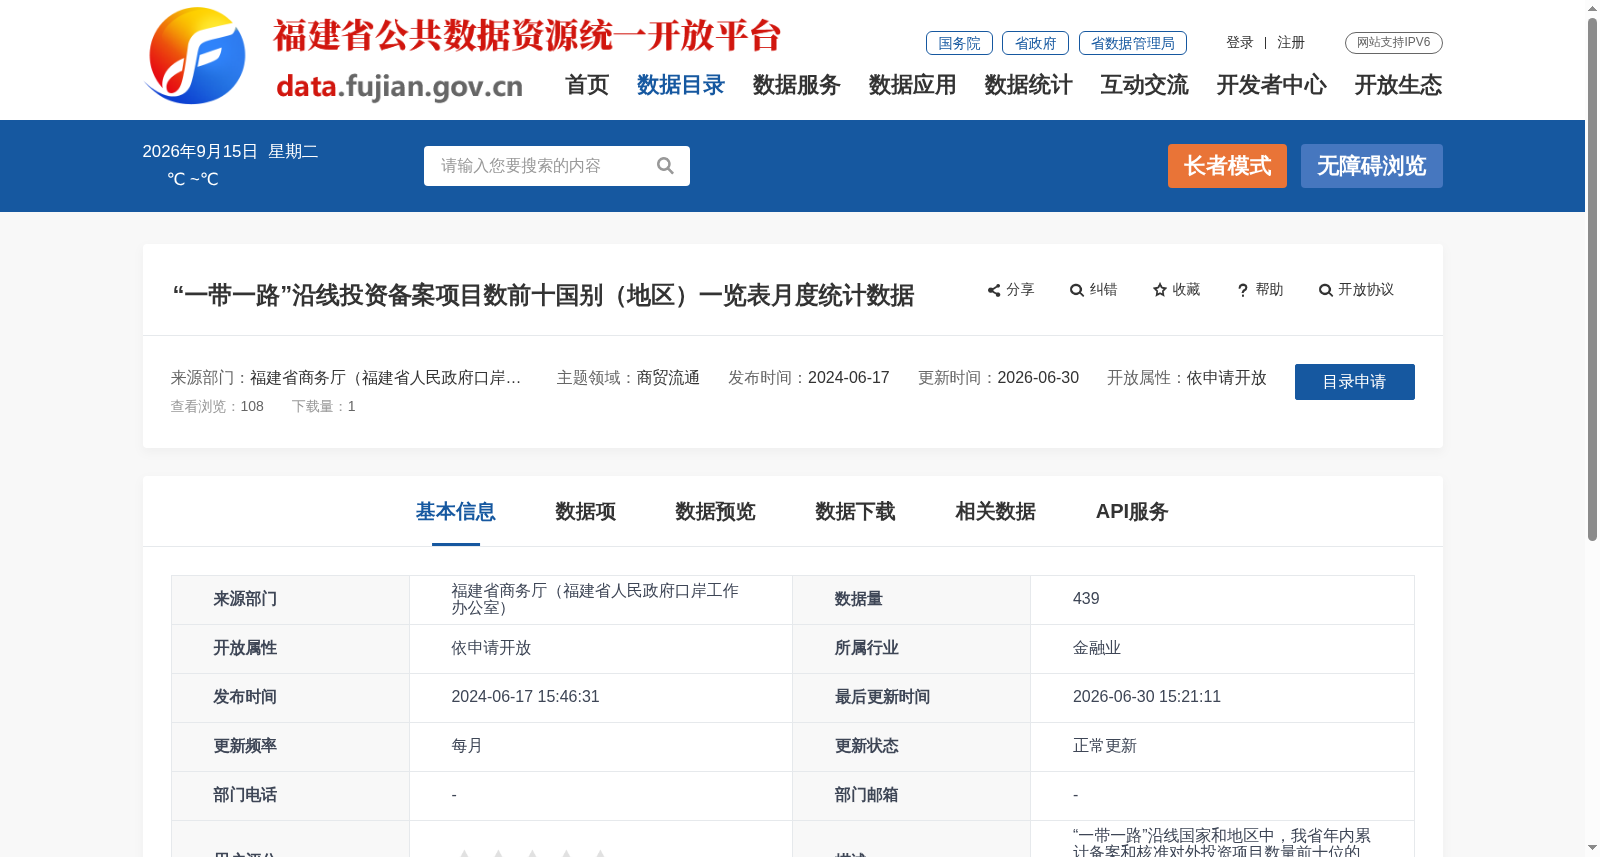Click the 每月 update frequency cell
Viewport: 1600px width, 857px height.
[x=601, y=746]
